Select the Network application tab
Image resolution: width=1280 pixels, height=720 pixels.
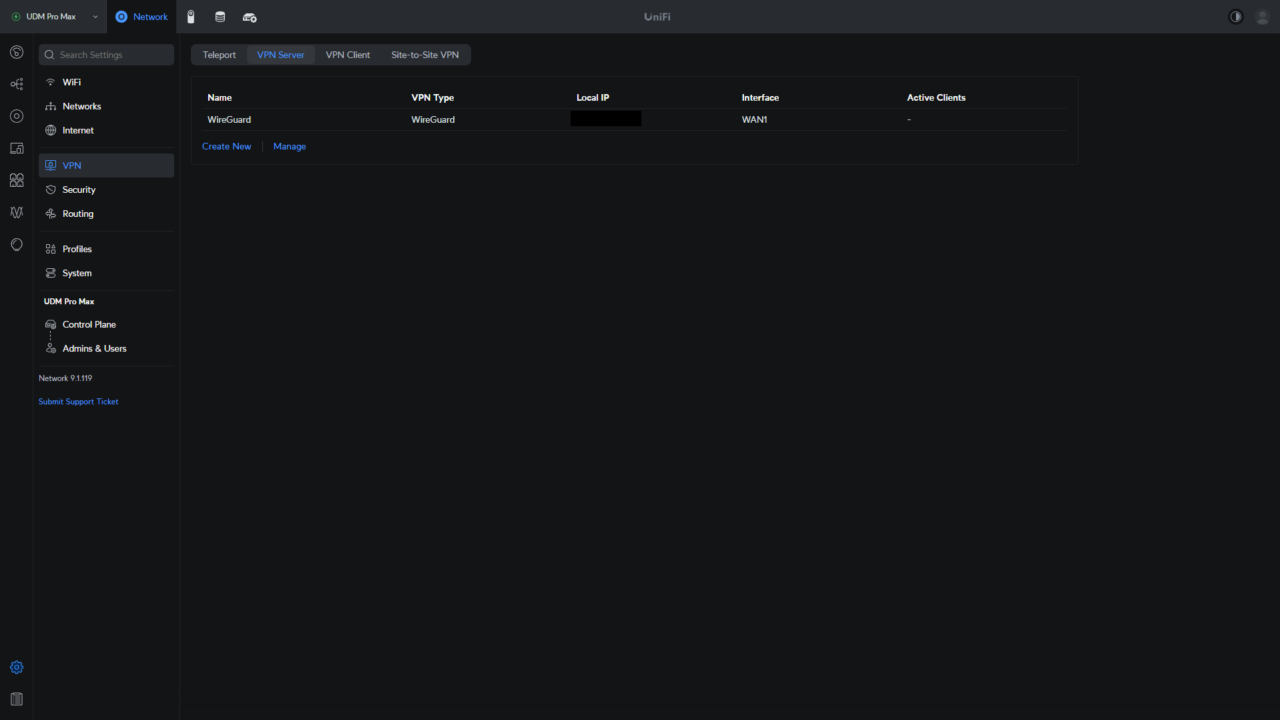(x=142, y=17)
